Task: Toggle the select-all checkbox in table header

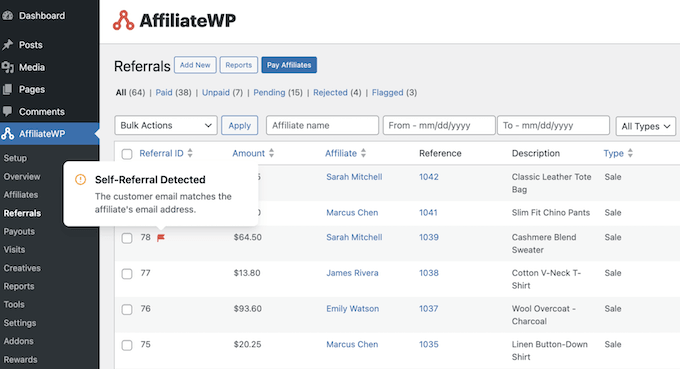Action: (x=127, y=154)
